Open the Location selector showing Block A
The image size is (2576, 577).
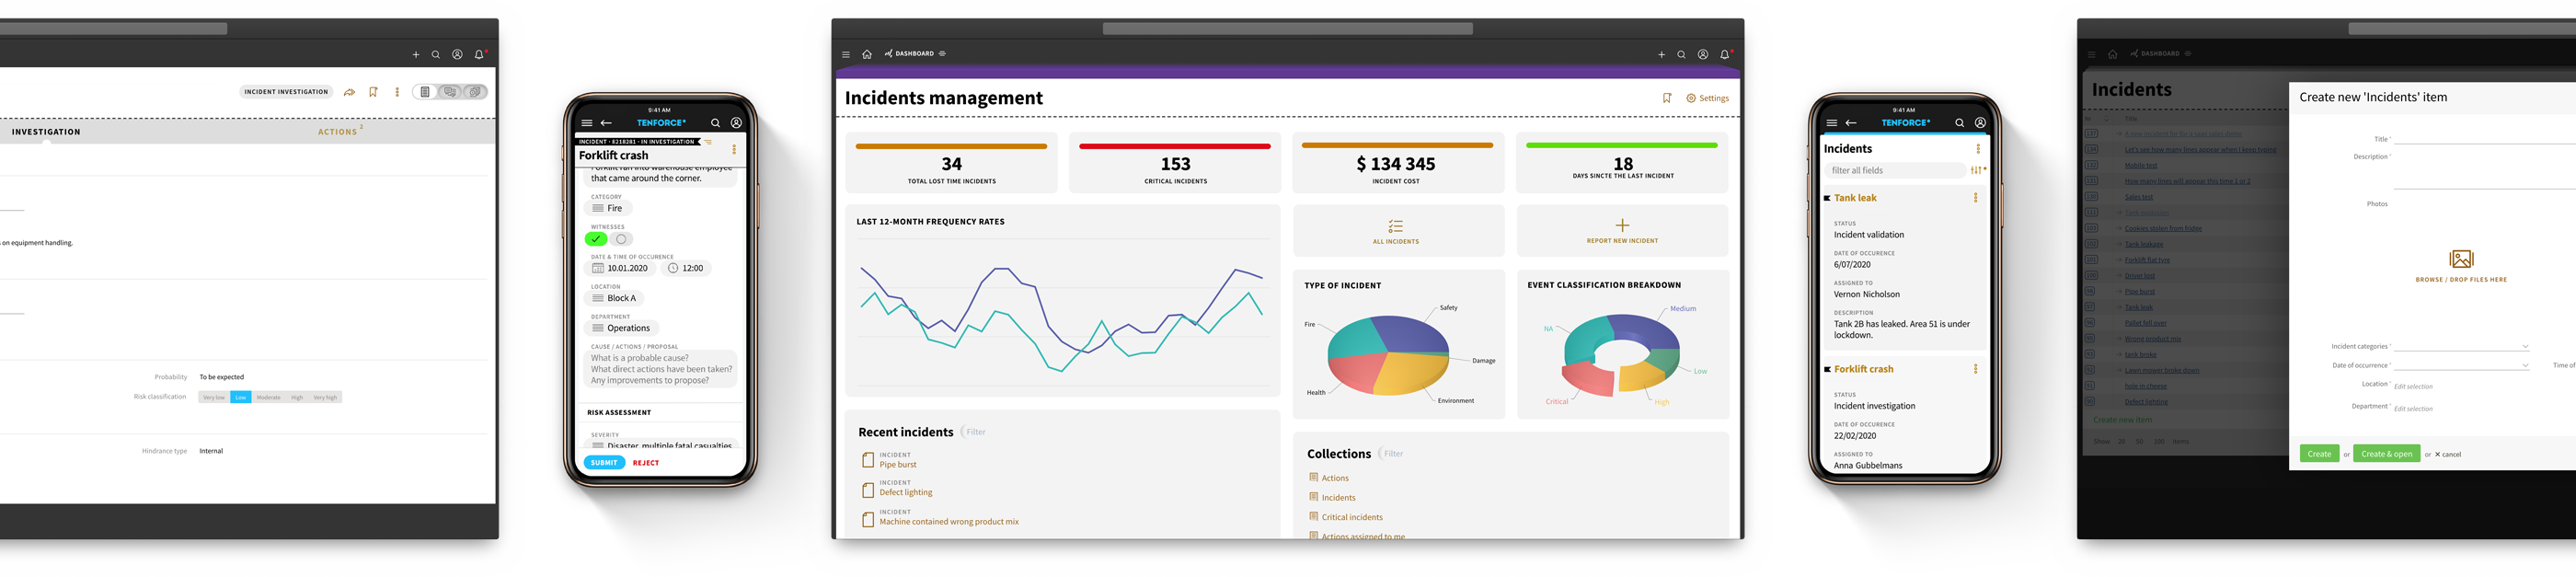[x=615, y=298]
